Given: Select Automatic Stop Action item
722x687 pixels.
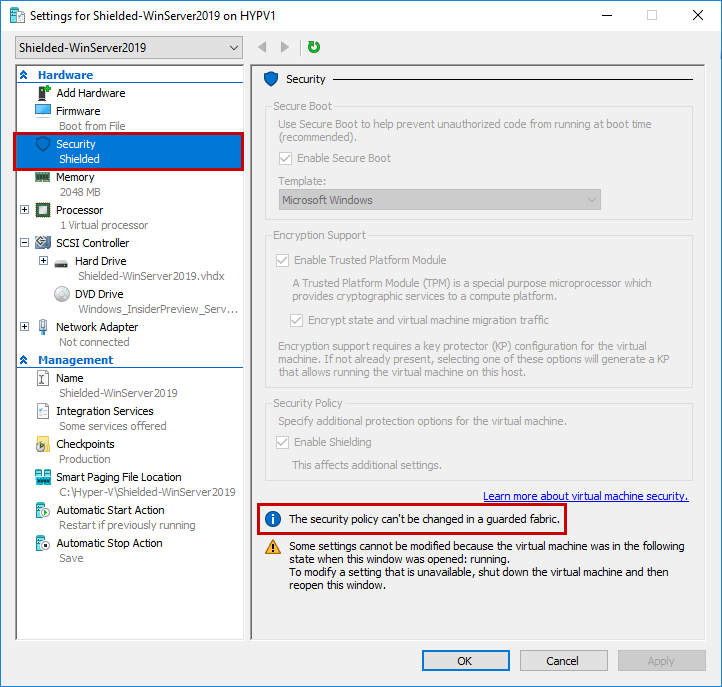Looking at the screenshot, I should [x=109, y=543].
